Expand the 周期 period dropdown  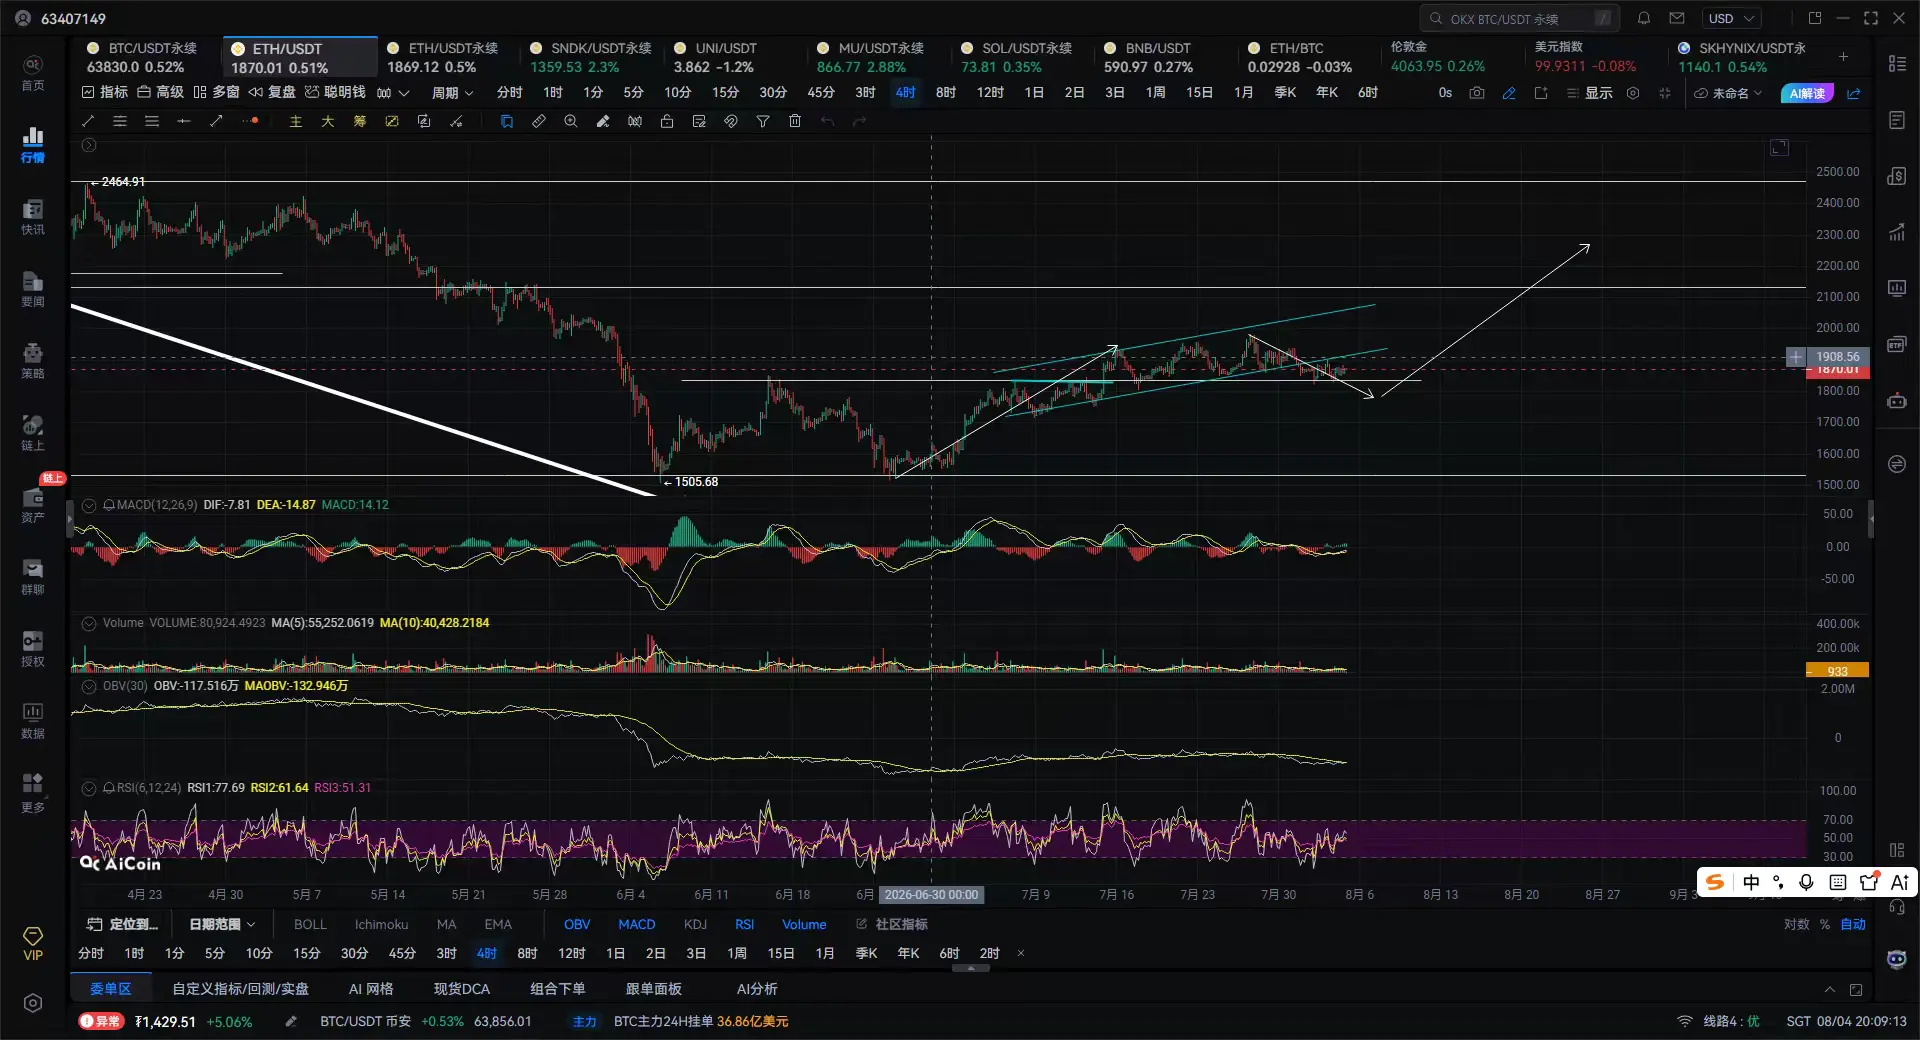click(x=452, y=93)
